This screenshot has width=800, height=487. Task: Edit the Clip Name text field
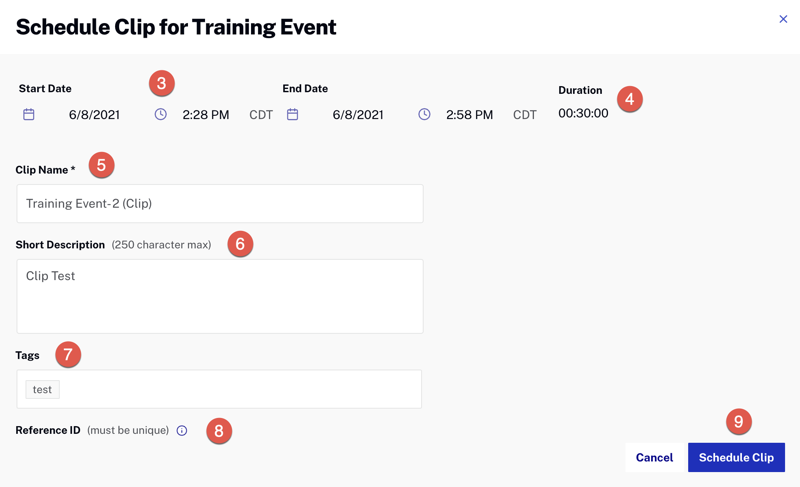tap(220, 204)
